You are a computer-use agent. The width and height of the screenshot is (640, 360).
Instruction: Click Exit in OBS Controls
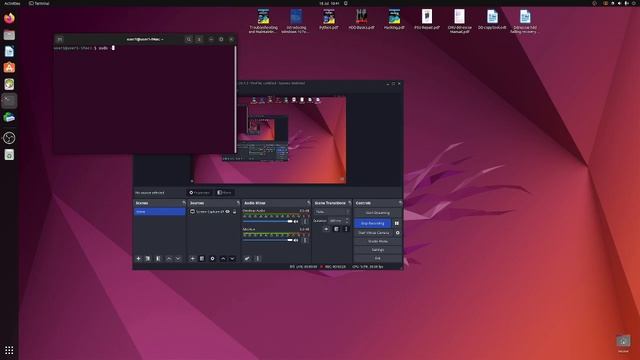click(378, 258)
